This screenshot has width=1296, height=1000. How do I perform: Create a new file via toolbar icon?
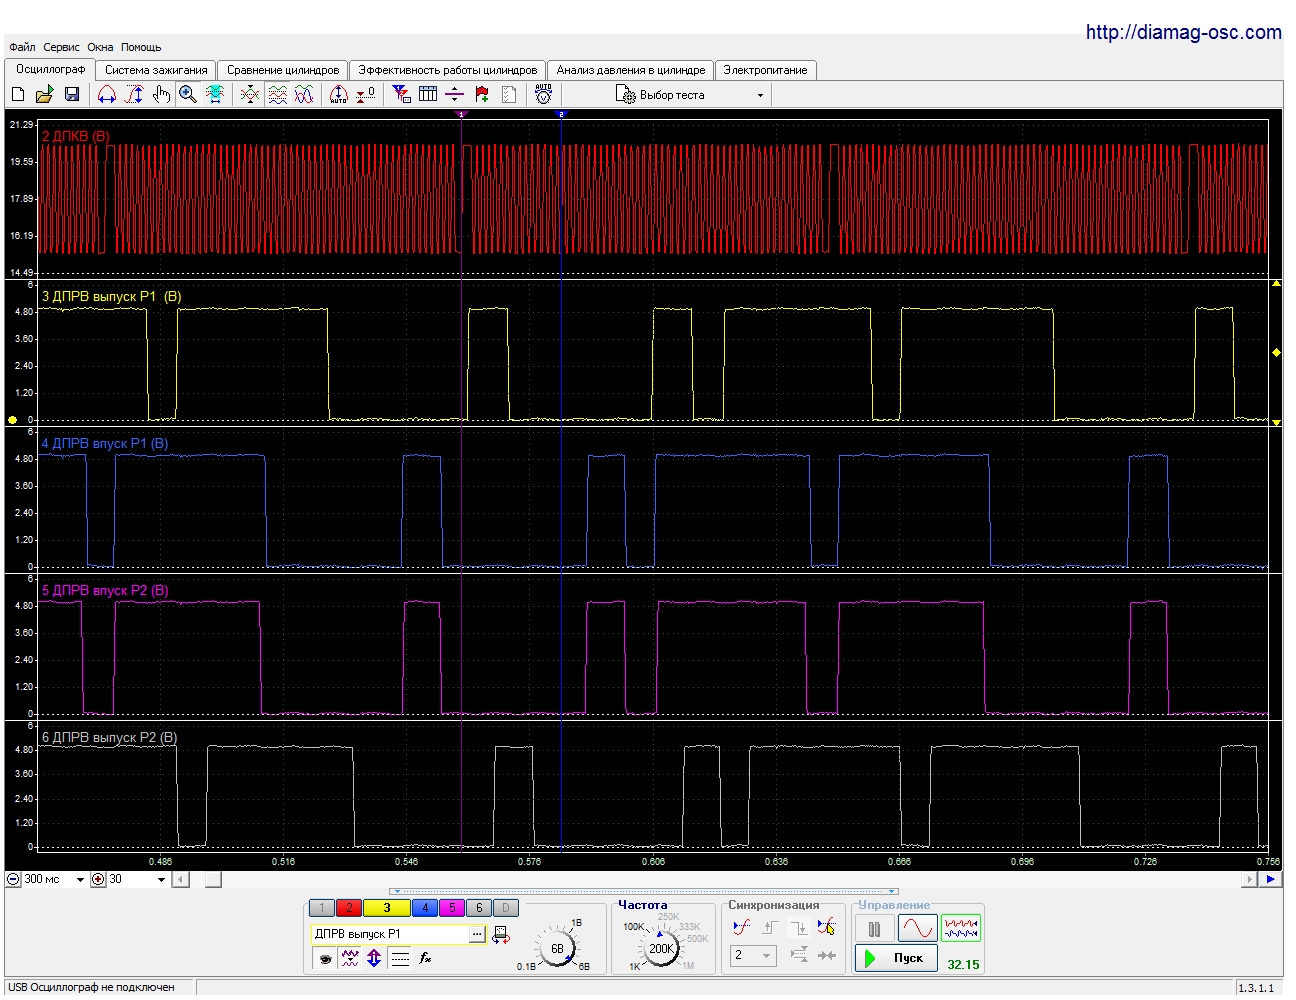tap(17, 94)
